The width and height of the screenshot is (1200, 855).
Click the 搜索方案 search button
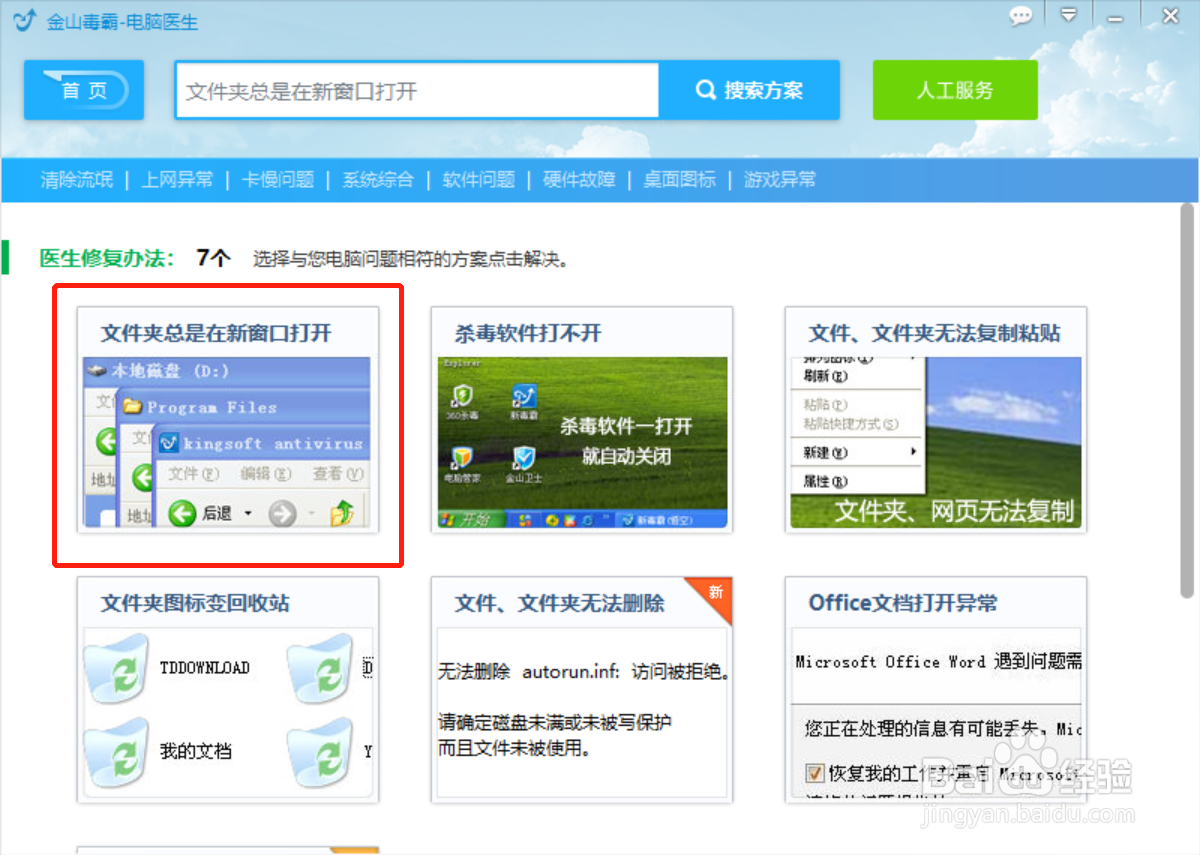pyautogui.click(x=749, y=91)
